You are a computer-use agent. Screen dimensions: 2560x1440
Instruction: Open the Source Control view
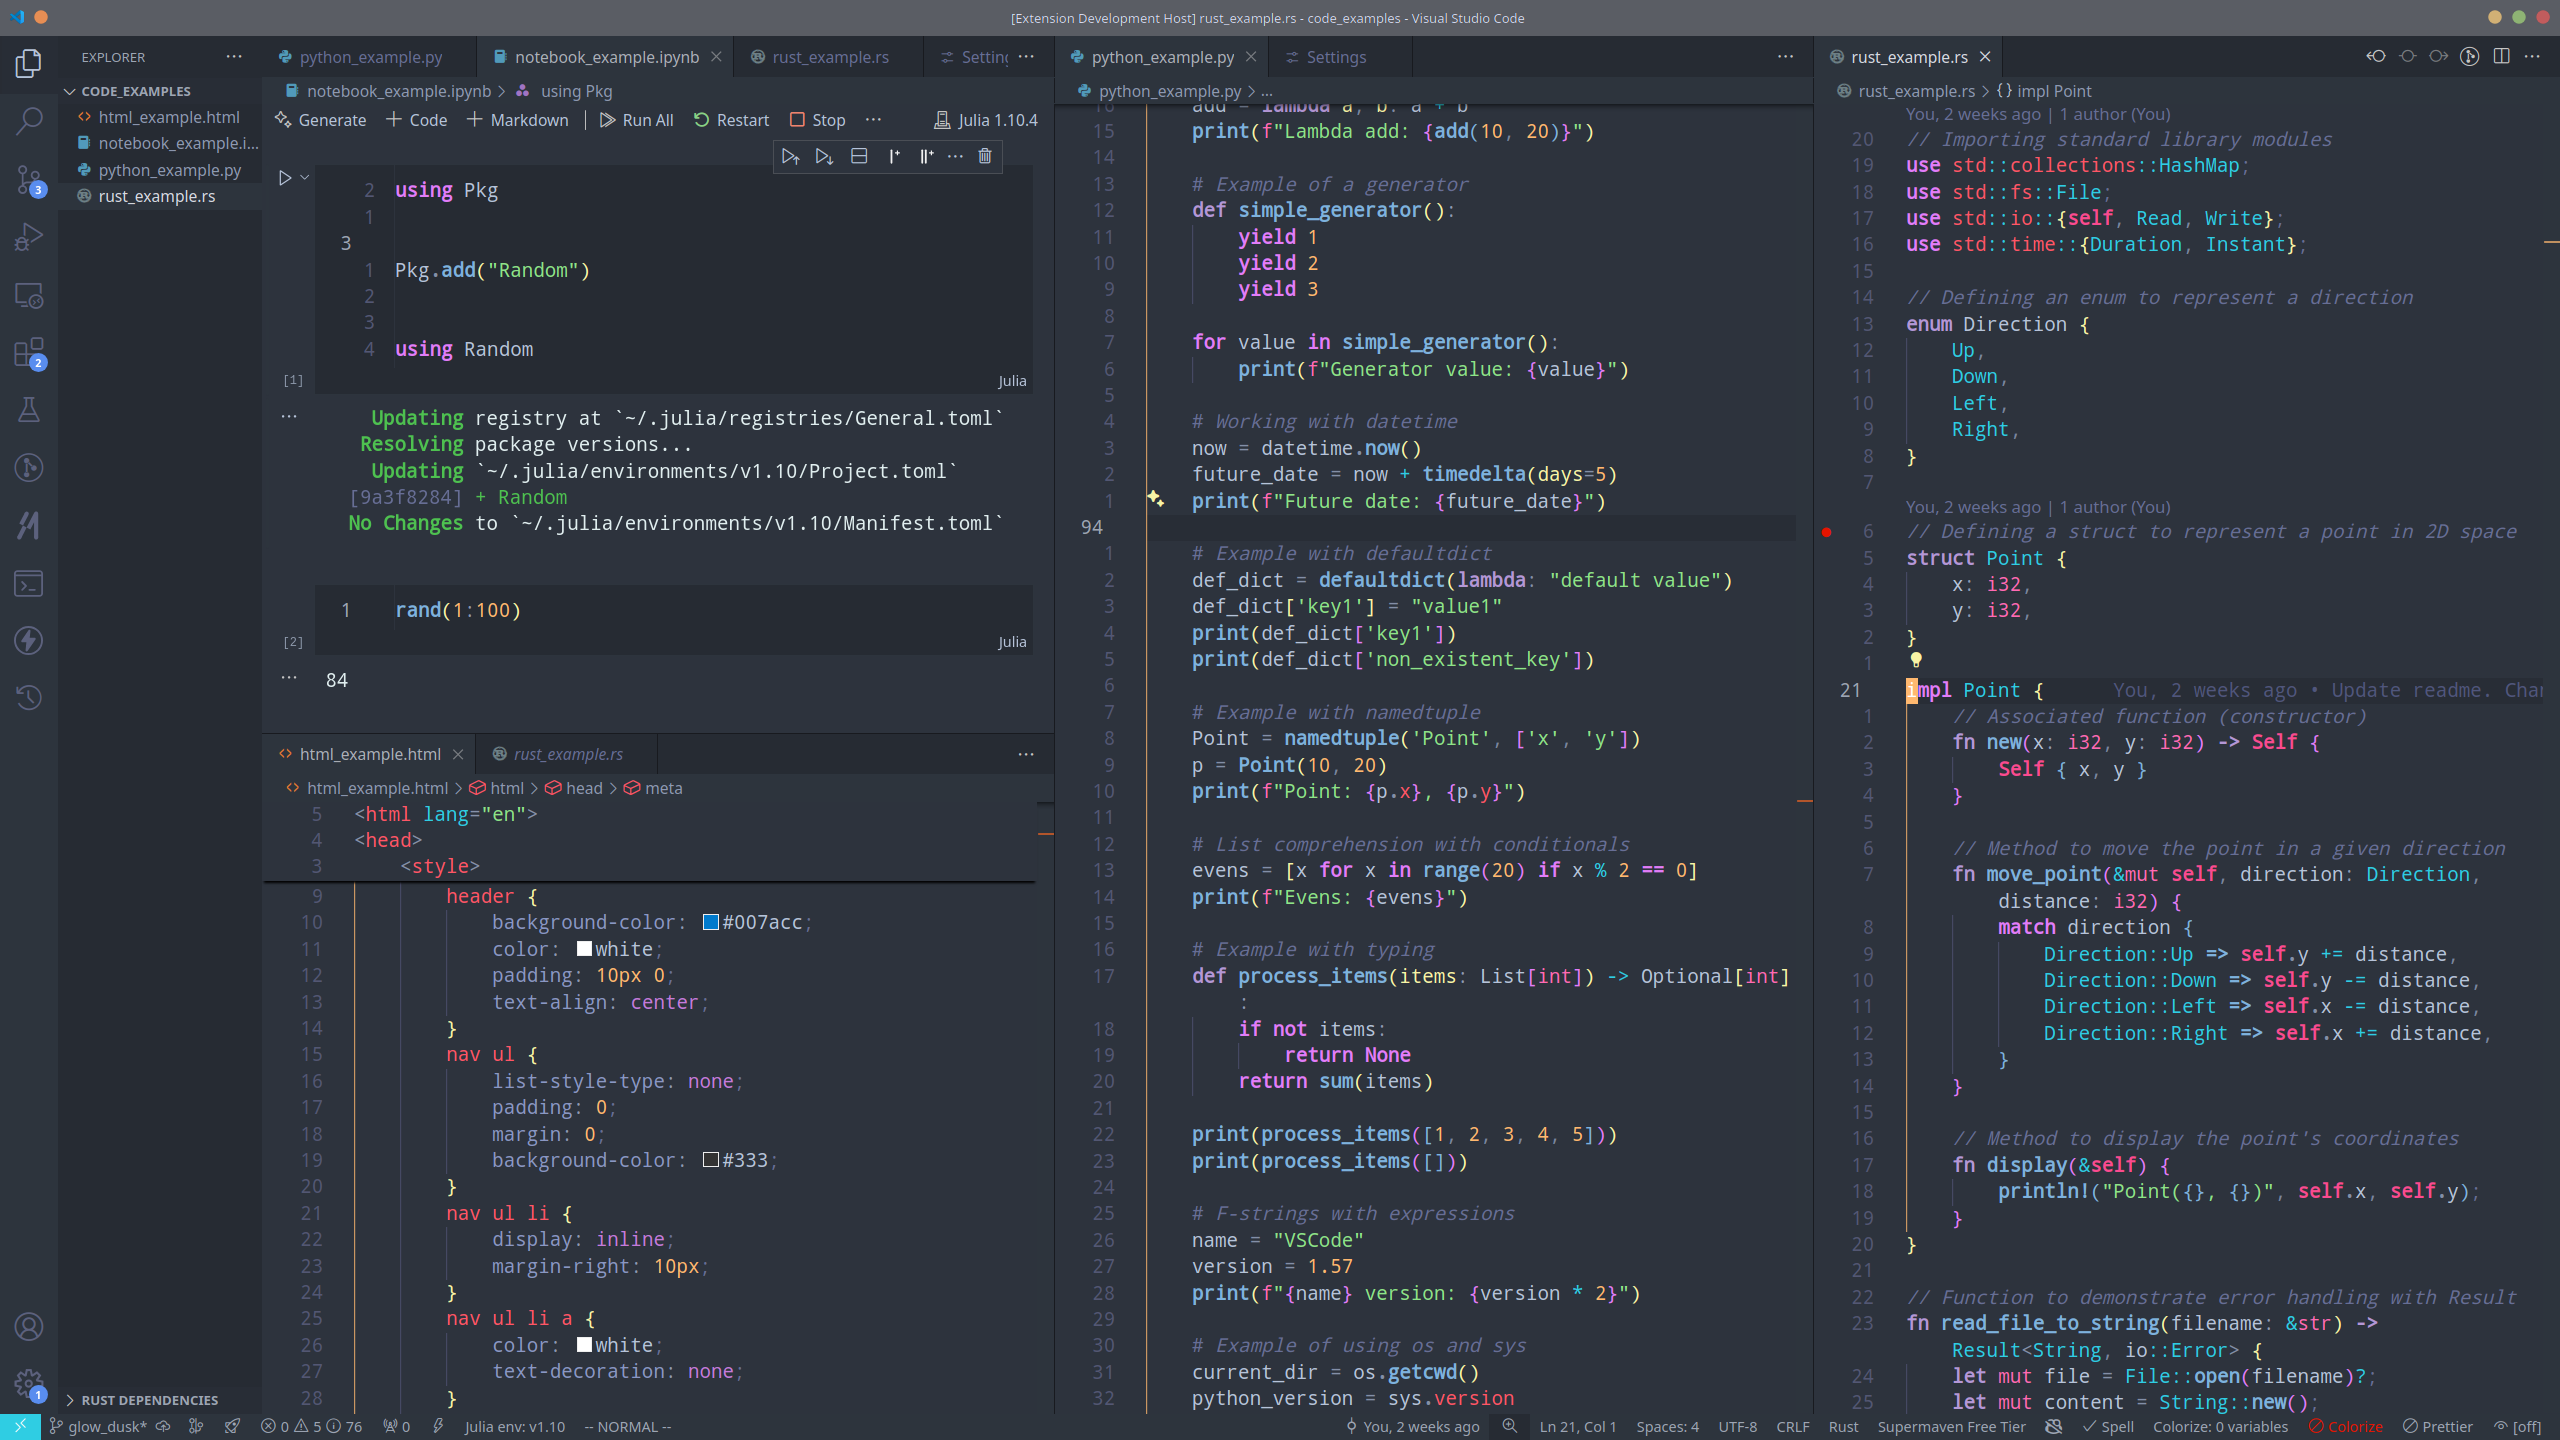29,180
